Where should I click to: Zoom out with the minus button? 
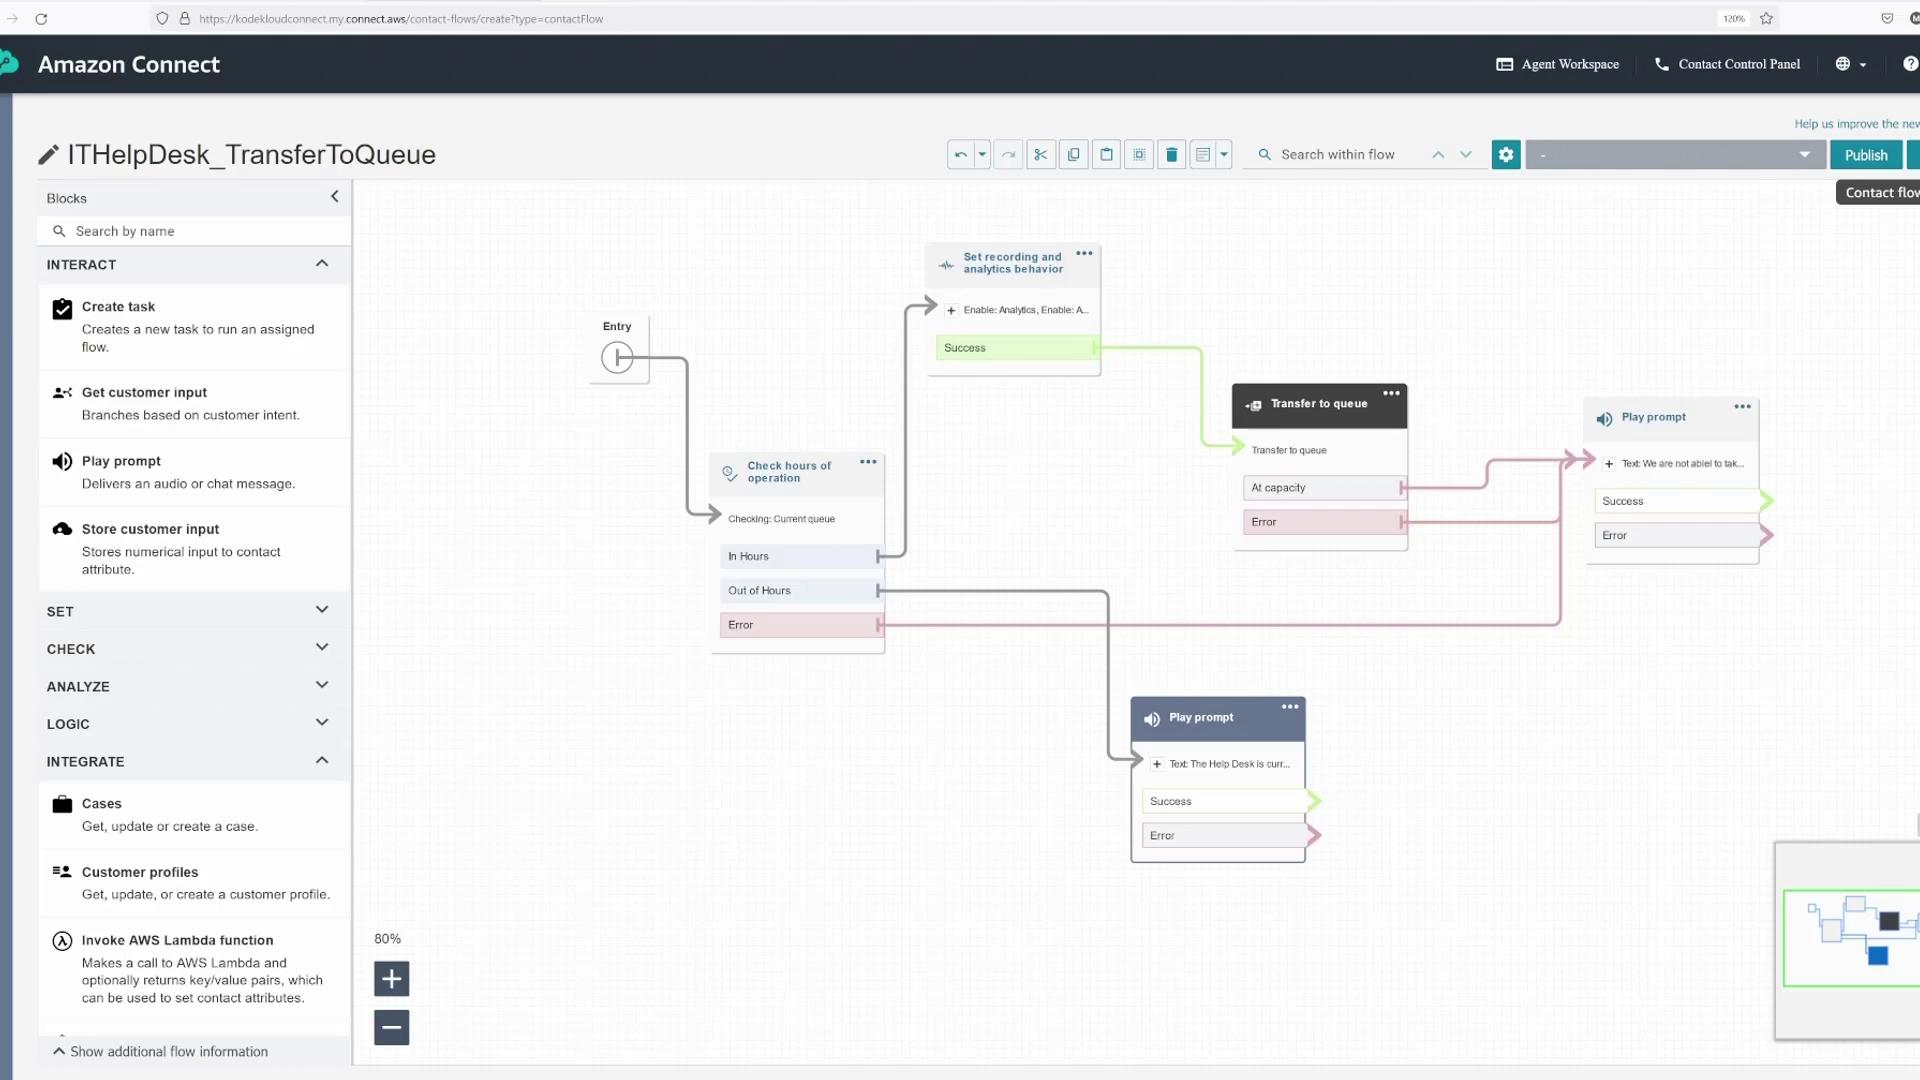coord(391,1027)
